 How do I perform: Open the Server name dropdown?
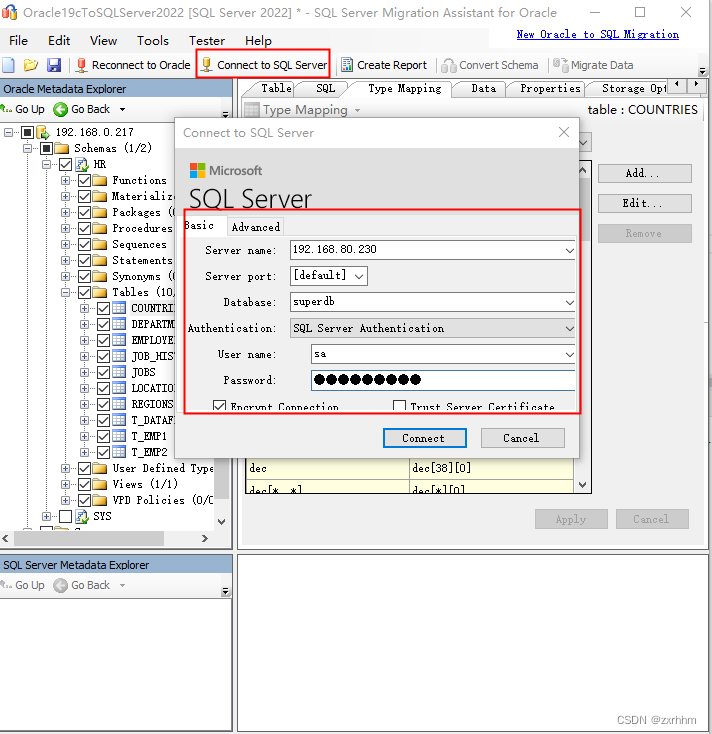pyautogui.click(x=569, y=250)
